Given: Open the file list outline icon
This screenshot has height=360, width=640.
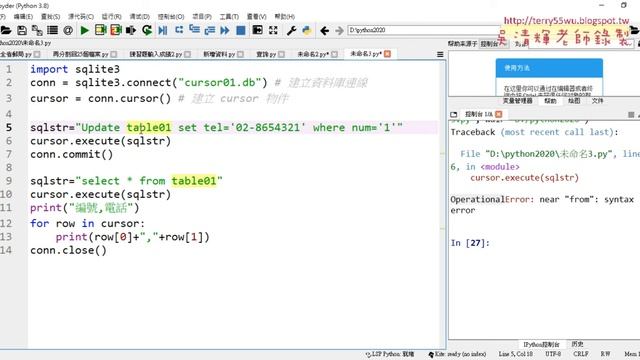Looking at the screenshot, I should coord(53,30).
